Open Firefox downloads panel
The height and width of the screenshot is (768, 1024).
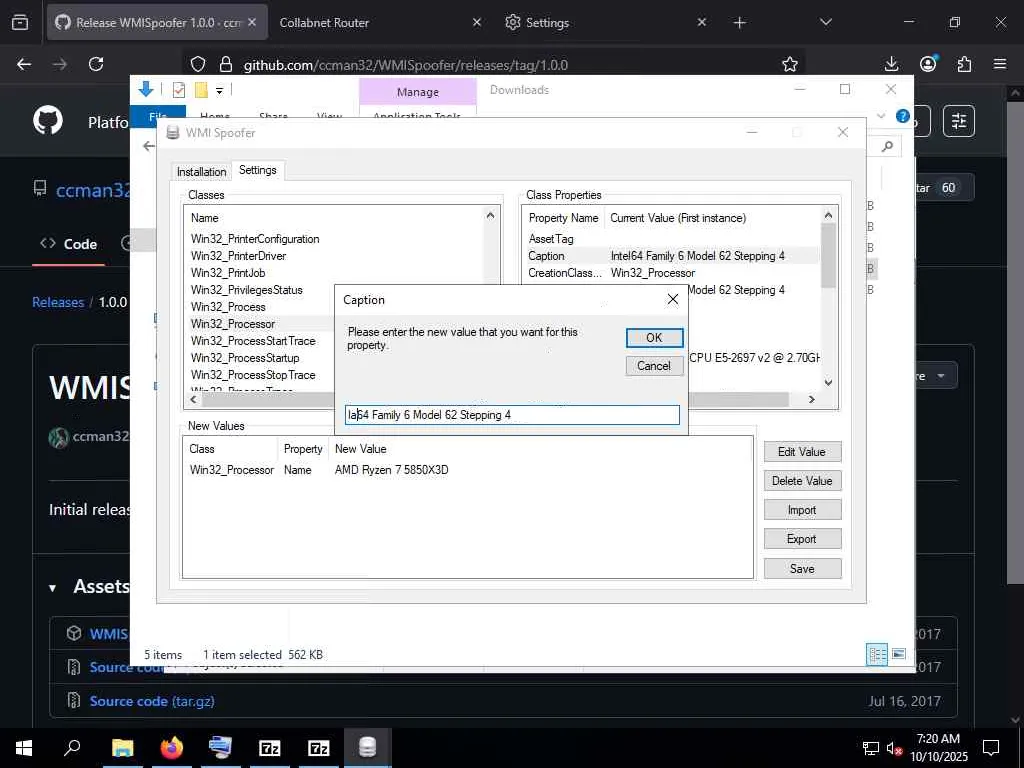pos(891,64)
